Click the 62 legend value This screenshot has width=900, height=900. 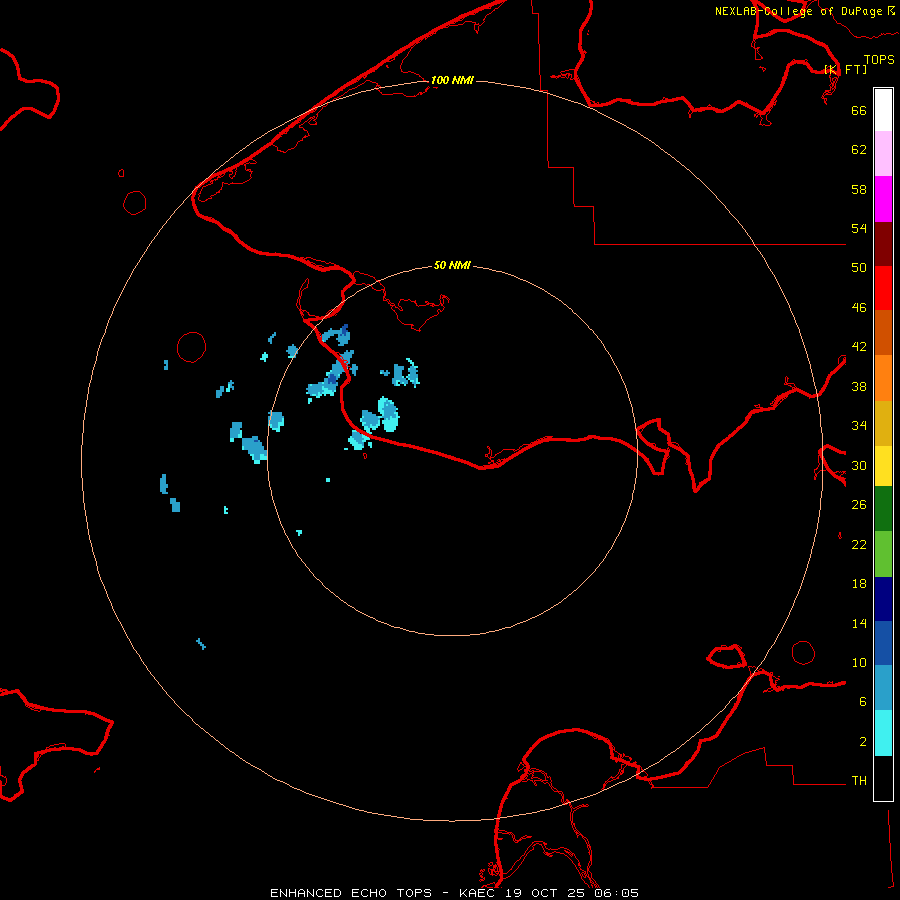(x=859, y=150)
